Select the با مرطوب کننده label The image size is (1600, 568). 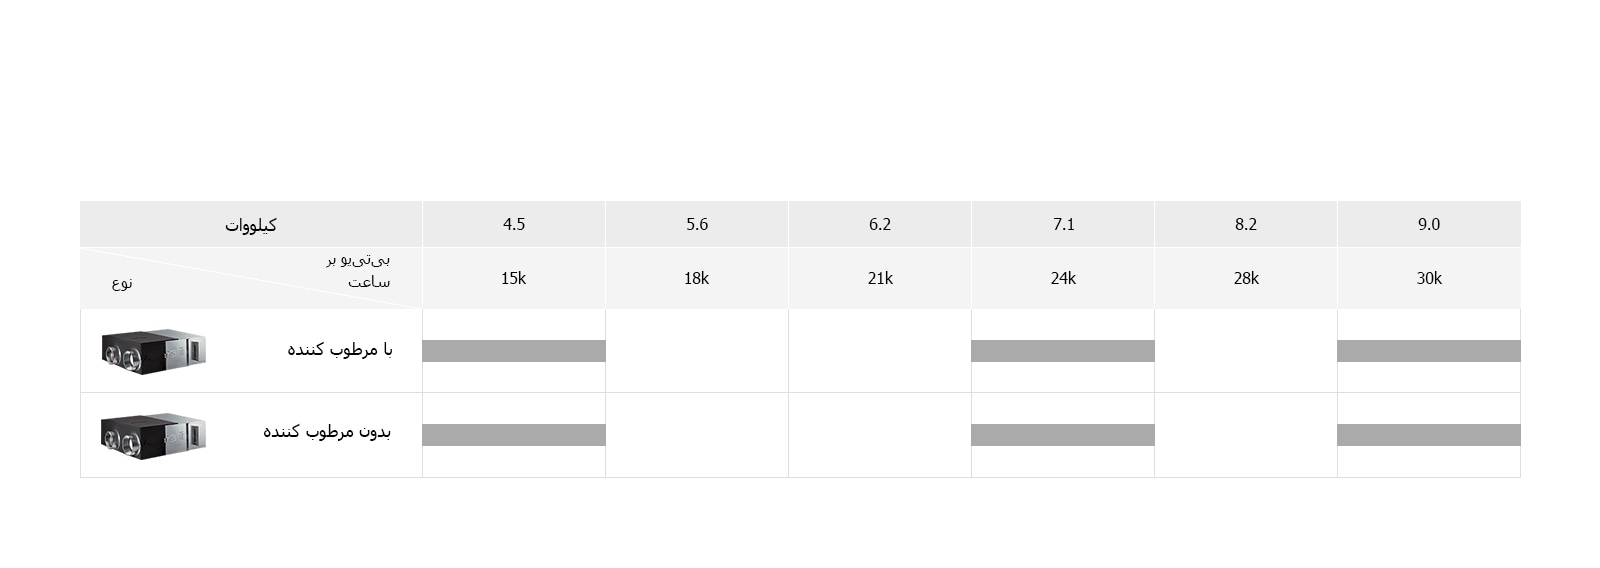tap(340, 349)
